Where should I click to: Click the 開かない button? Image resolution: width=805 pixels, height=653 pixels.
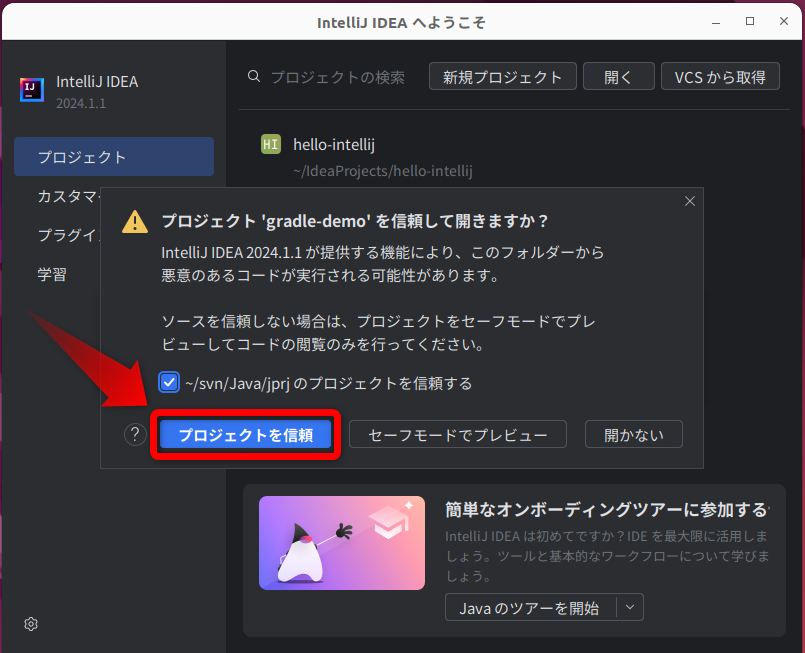[634, 435]
